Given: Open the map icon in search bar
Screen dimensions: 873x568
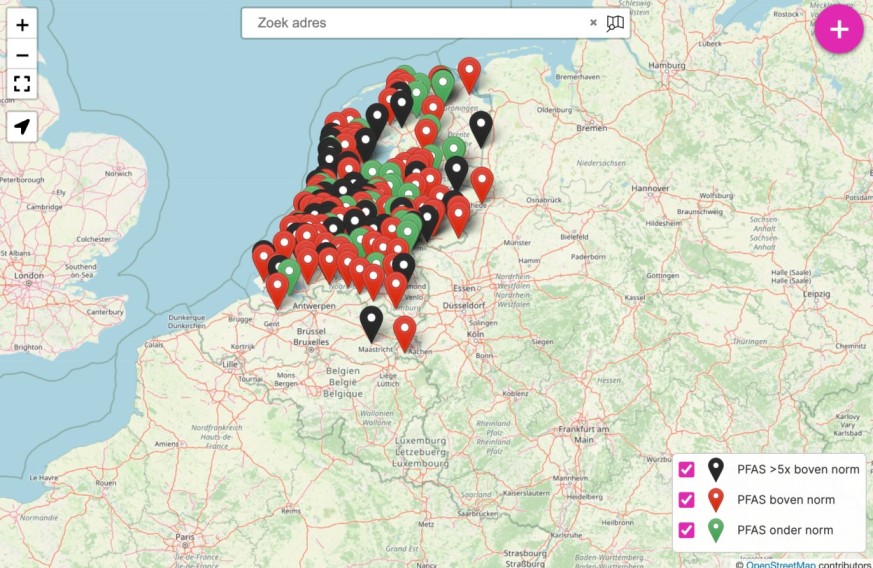Looking at the screenshot, I should point(615,23).
